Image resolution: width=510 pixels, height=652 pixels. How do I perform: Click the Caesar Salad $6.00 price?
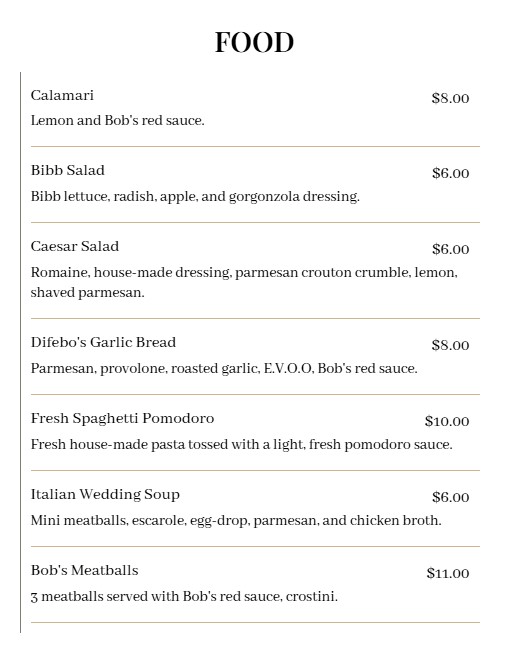coord(451,249)
